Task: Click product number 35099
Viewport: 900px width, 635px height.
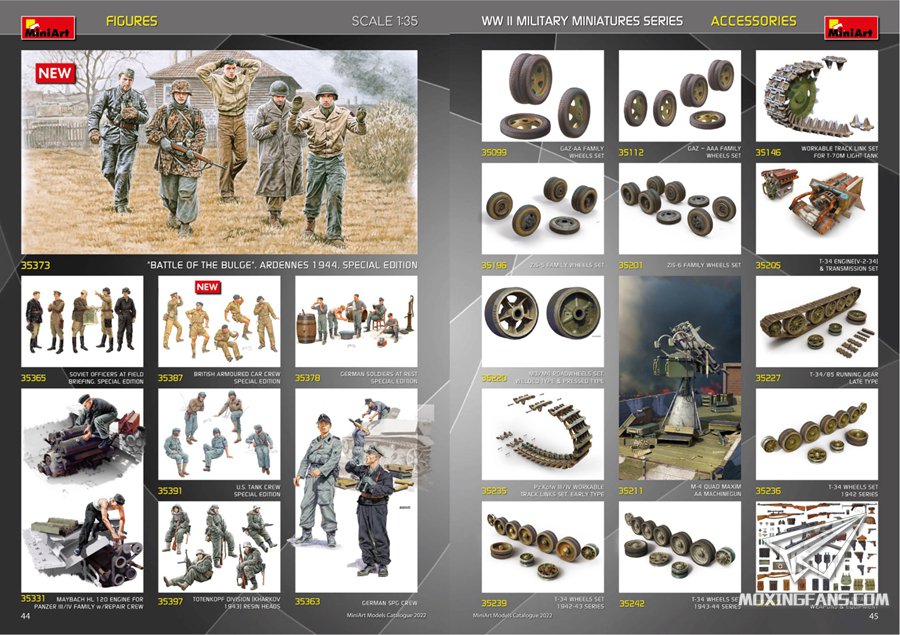Action: click(x=494, y=152)
